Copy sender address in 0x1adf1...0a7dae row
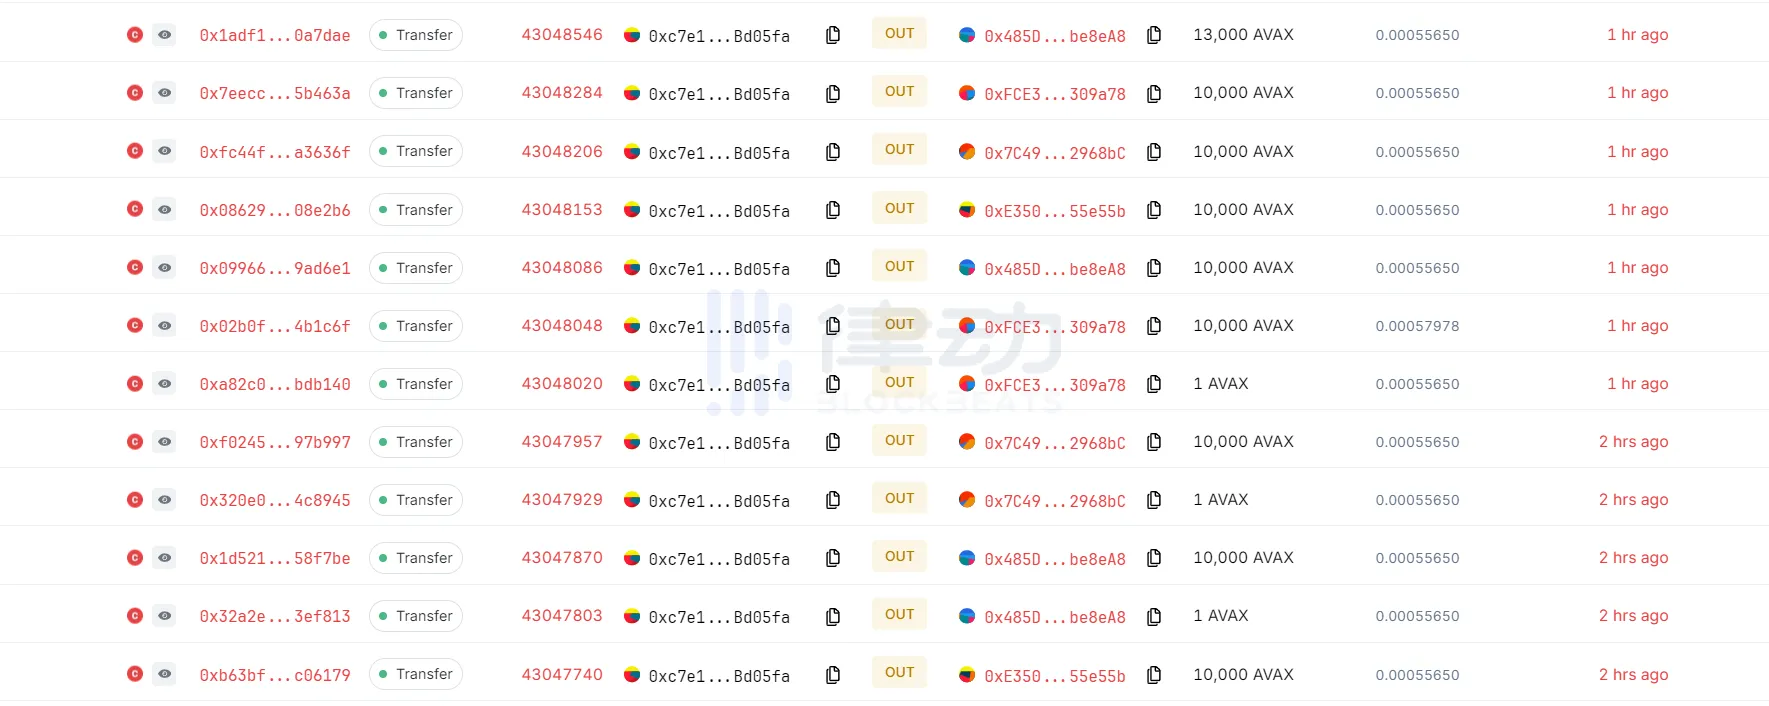The height and width of the screenshot is (706, 1769). pyautogui.click(x=832, y=35)
